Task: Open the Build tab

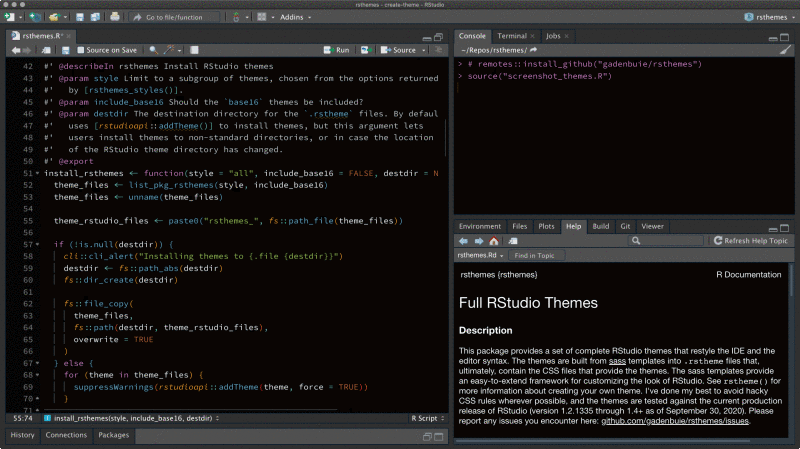Action: (x=601, y=226)
